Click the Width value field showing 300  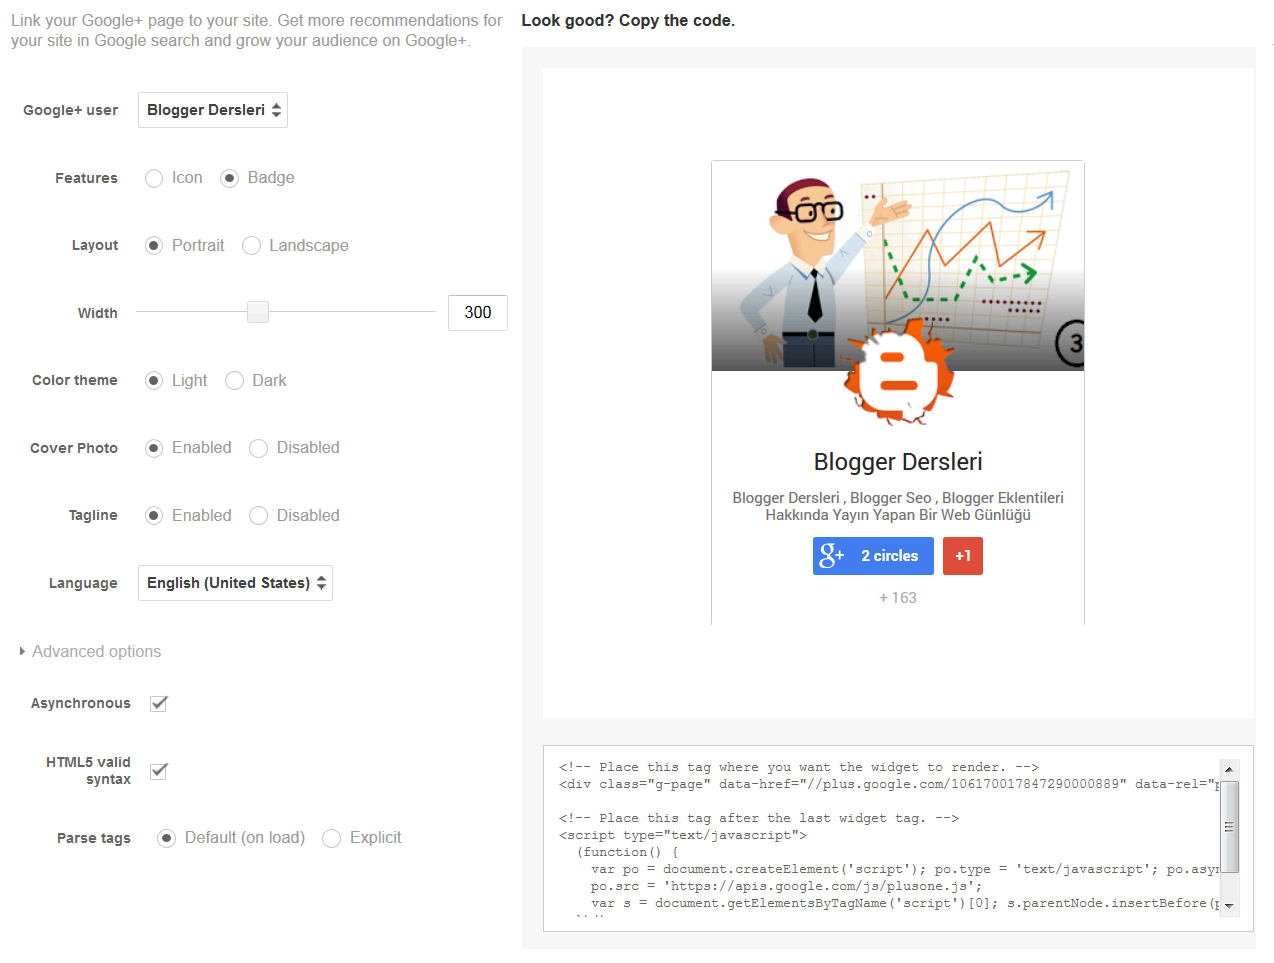pyautogui.click(x=478, y=313)
